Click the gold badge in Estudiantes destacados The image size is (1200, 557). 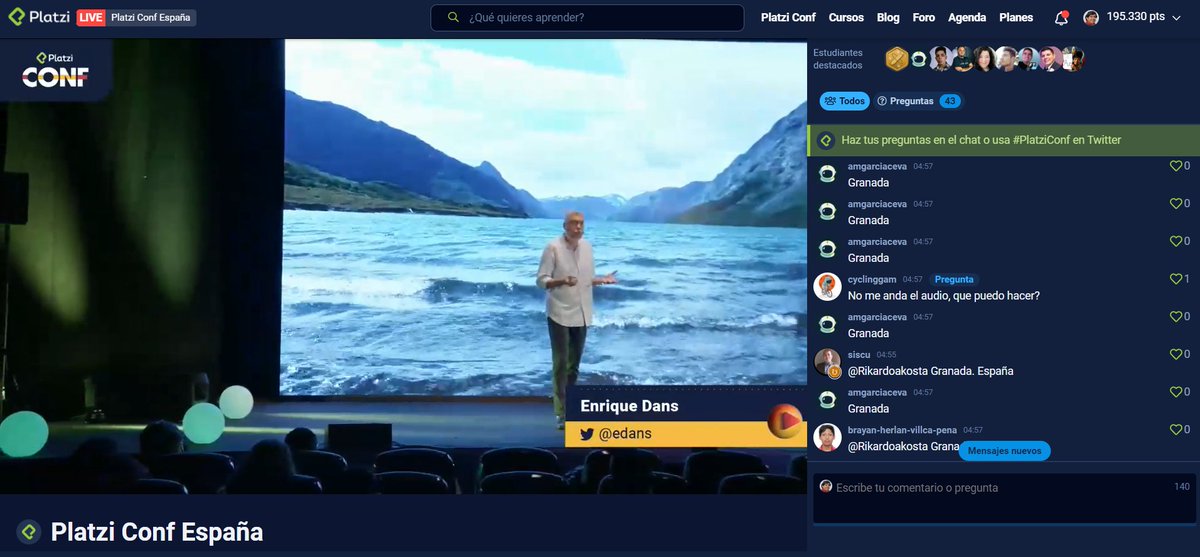tap(896, 59)
